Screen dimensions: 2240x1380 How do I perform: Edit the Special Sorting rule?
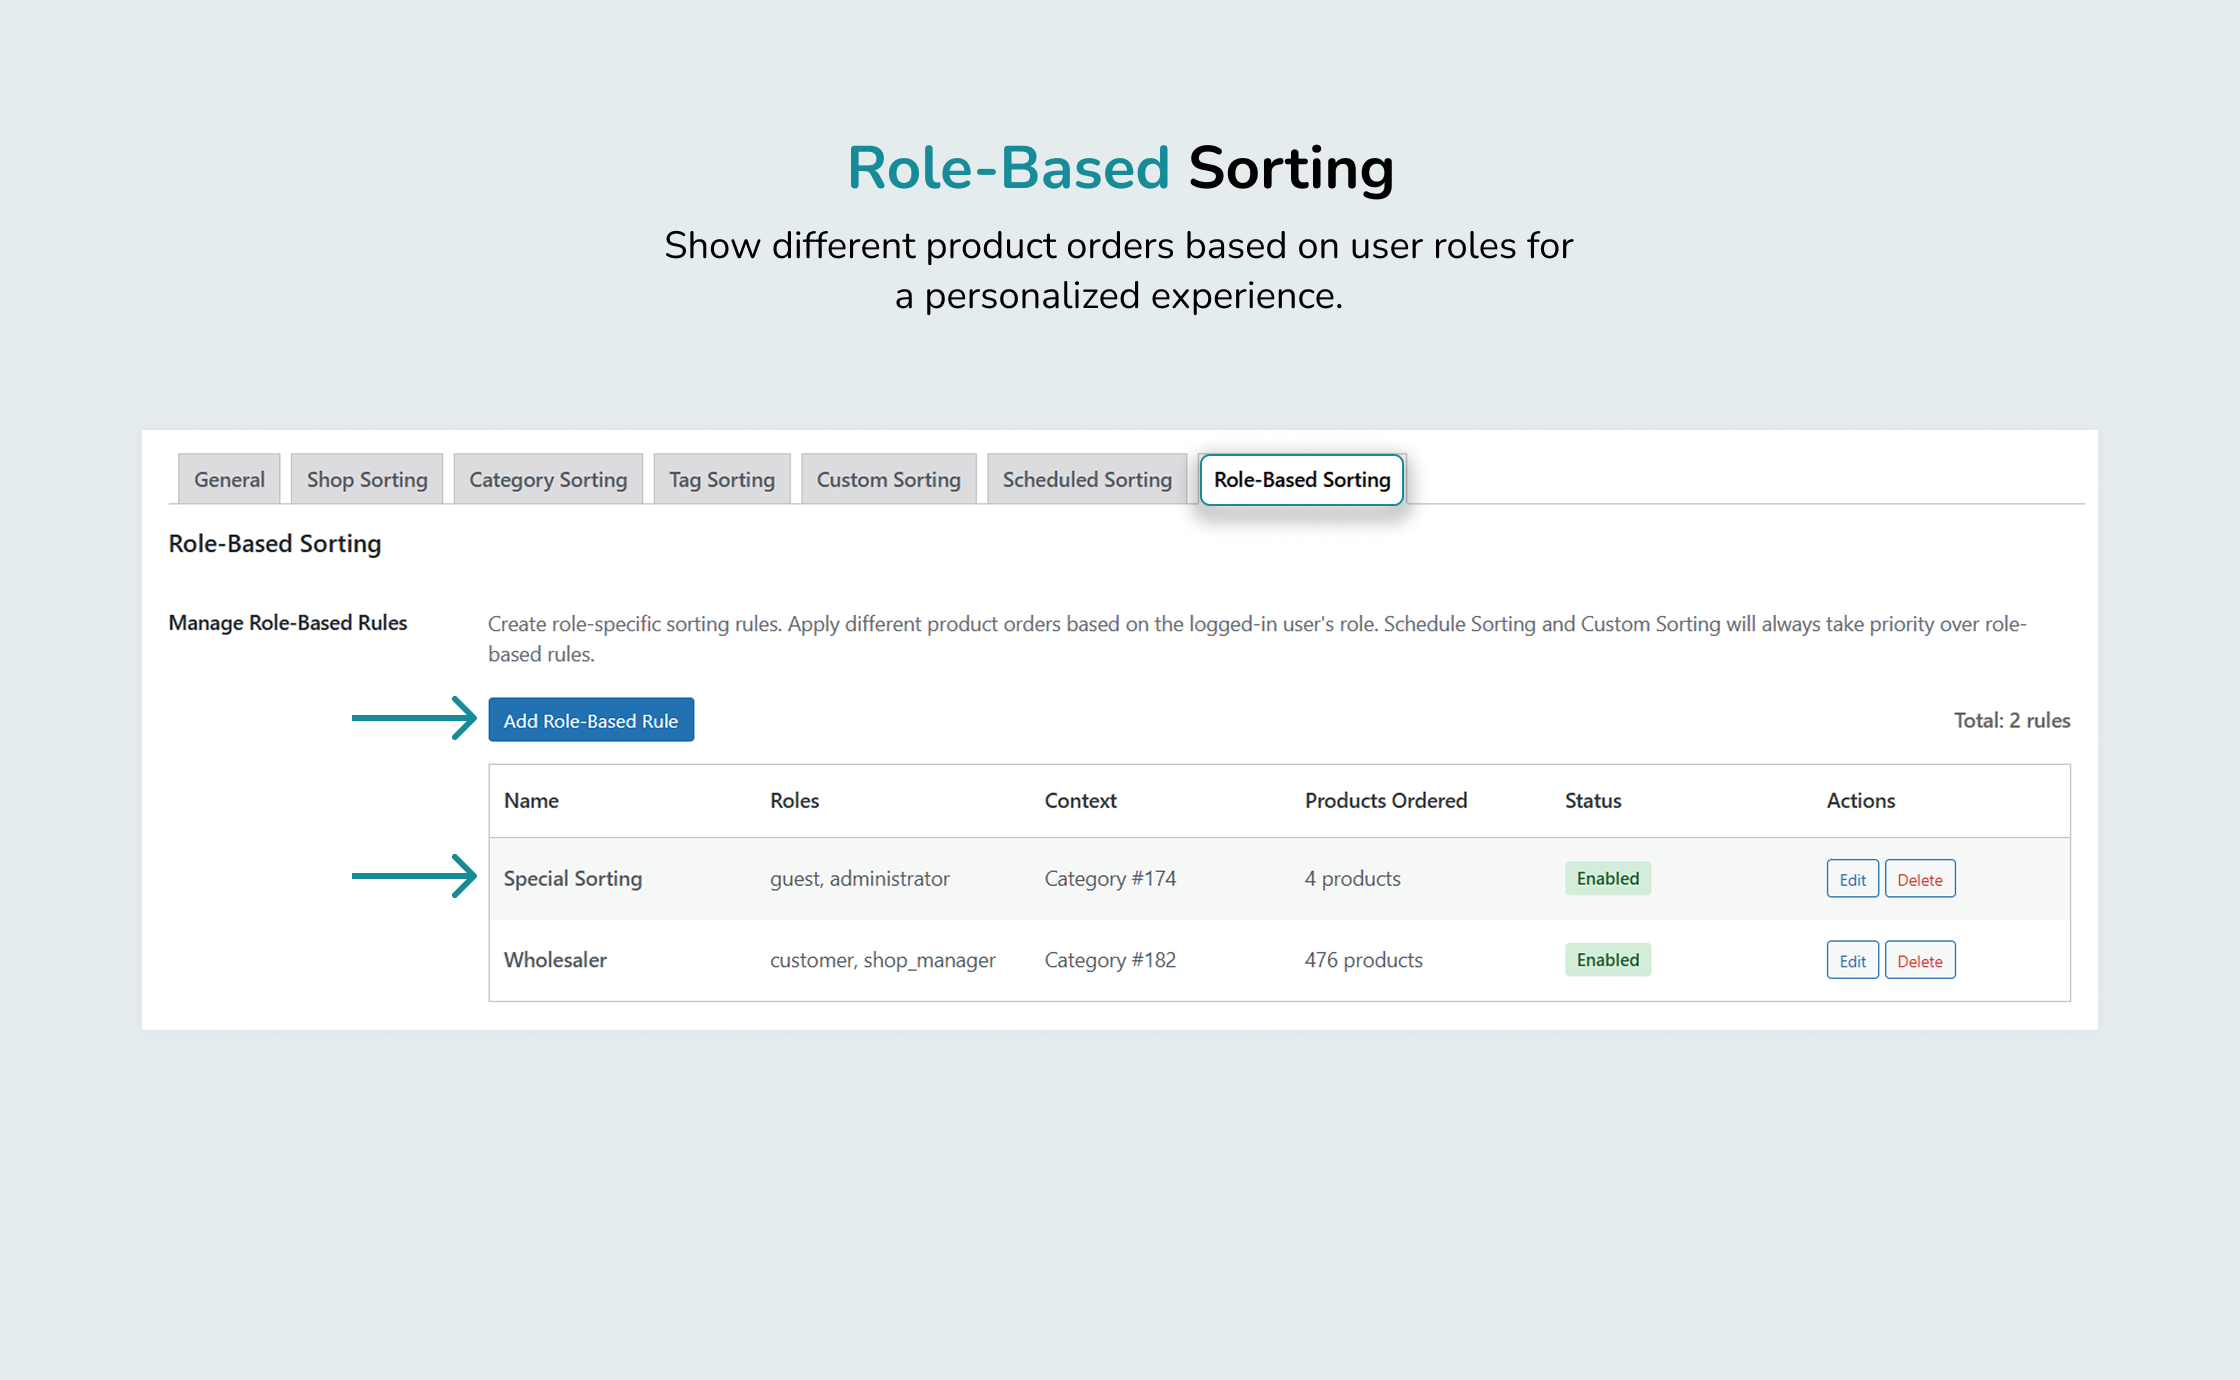point(1852,879)
